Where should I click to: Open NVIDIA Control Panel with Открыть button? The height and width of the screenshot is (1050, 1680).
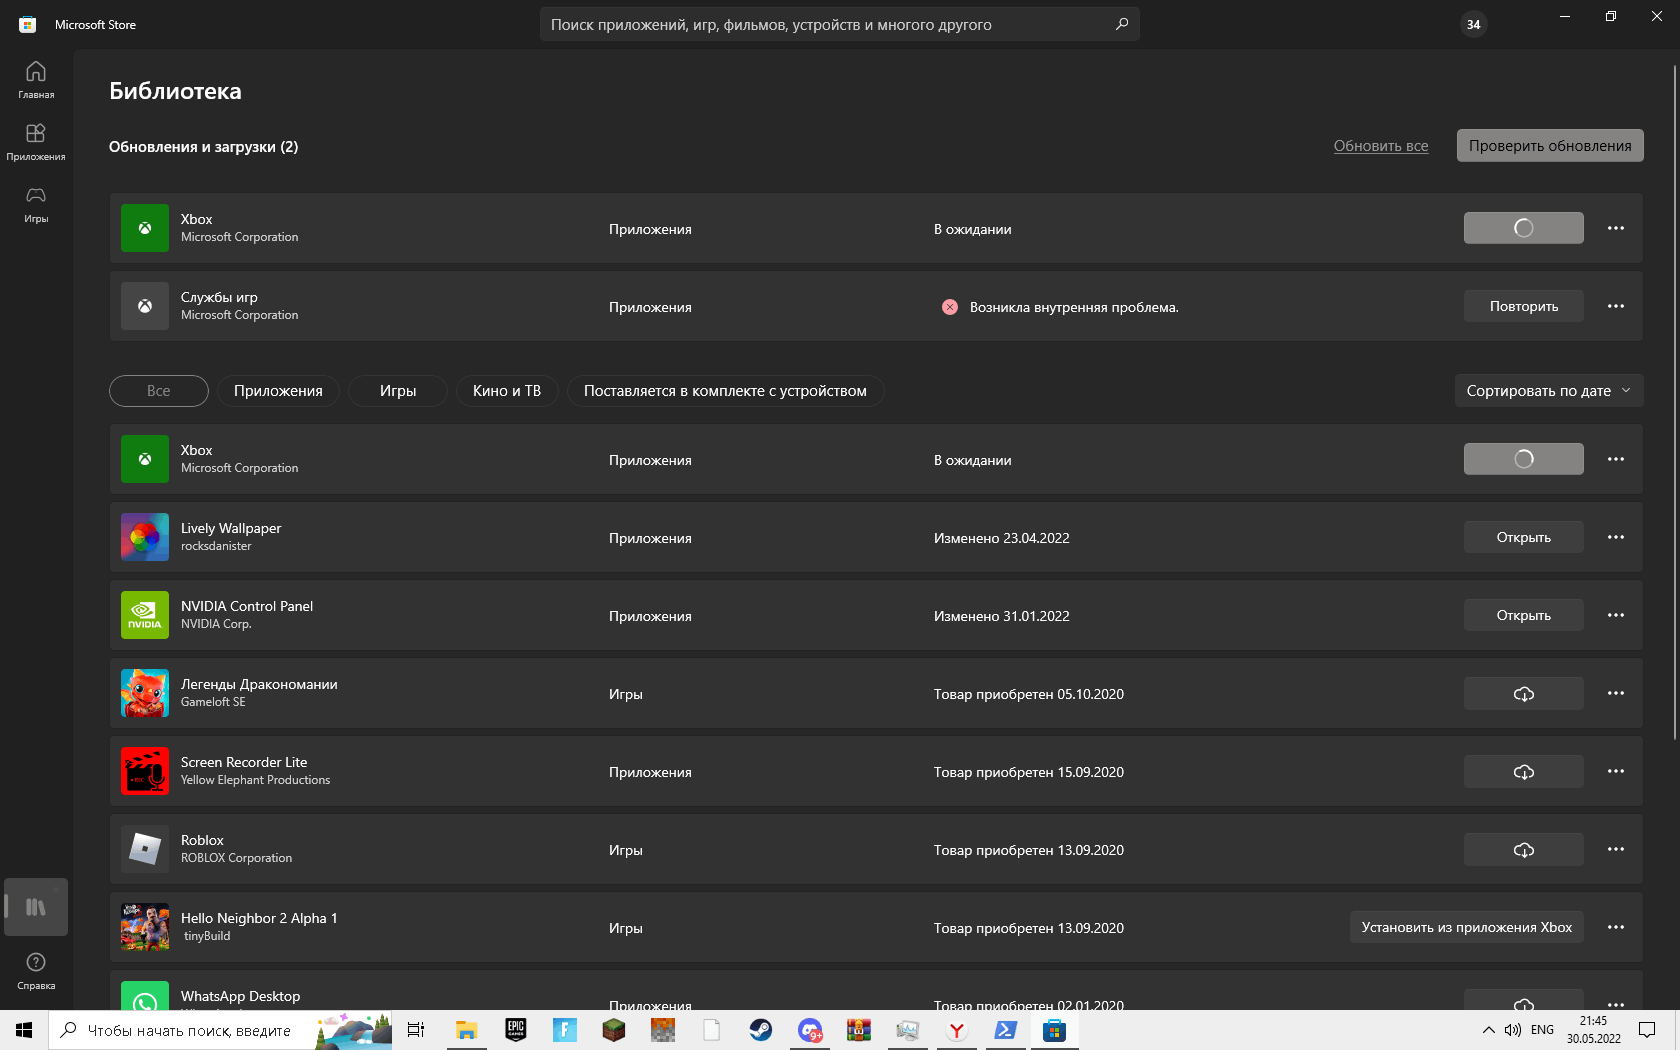click(1523, 615)
